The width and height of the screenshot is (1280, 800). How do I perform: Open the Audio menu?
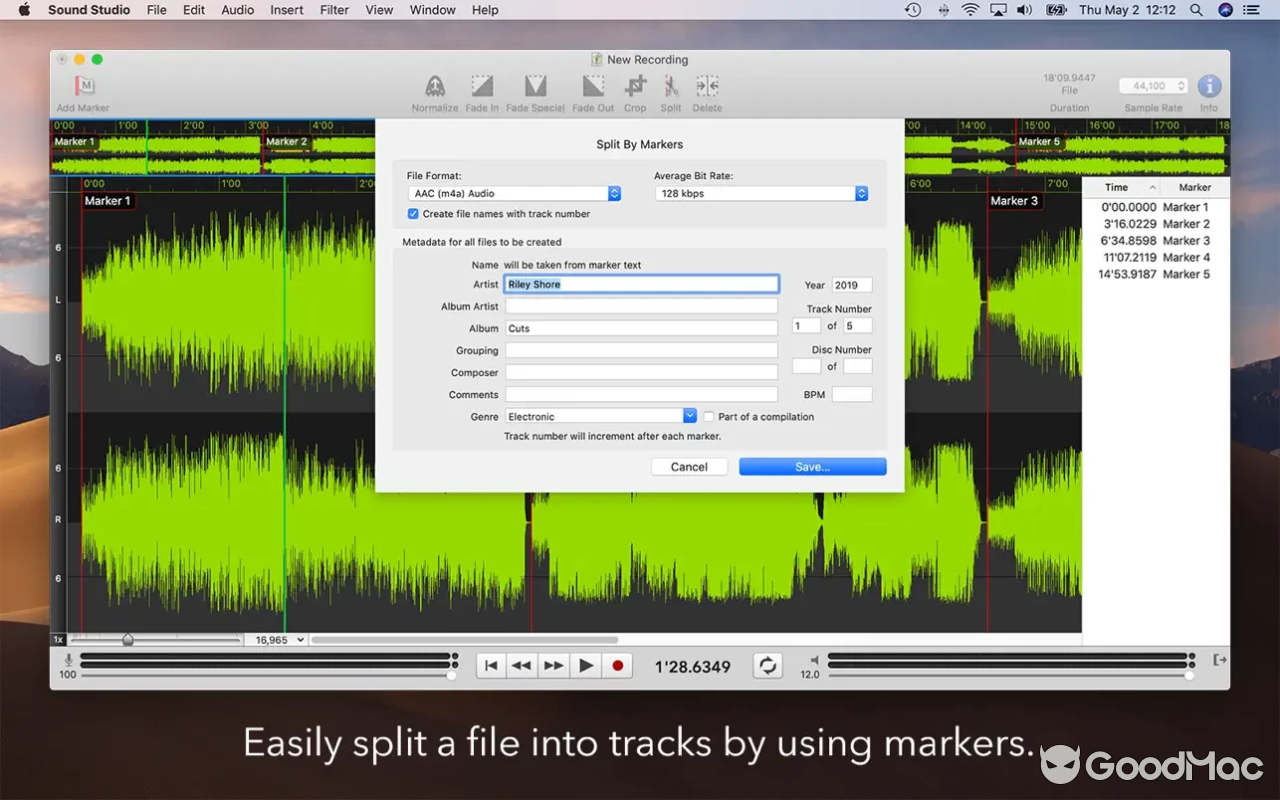pos(237,10)
